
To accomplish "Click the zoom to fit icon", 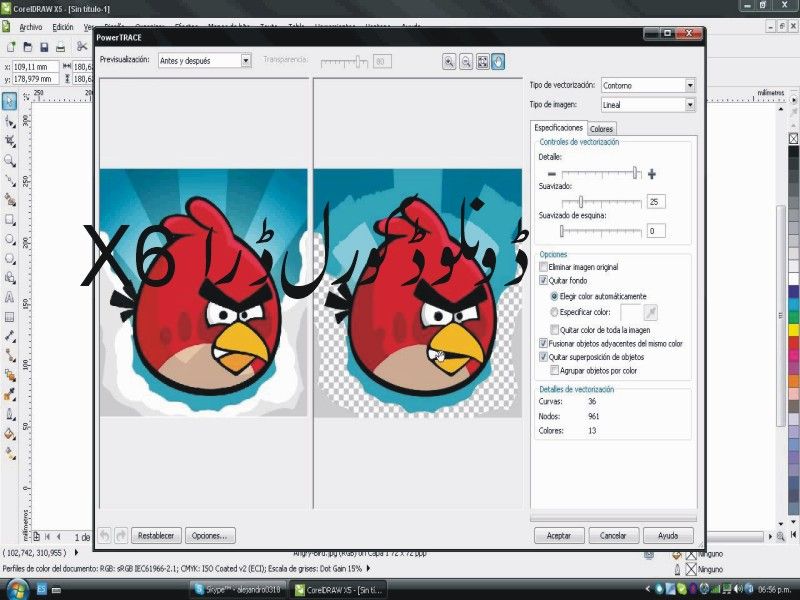I will (482, 62).
